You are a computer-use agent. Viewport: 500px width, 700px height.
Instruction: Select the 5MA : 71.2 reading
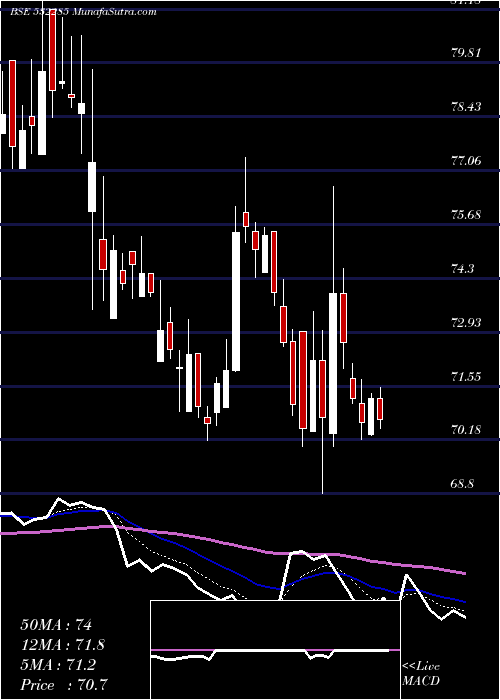pos(58,665)
